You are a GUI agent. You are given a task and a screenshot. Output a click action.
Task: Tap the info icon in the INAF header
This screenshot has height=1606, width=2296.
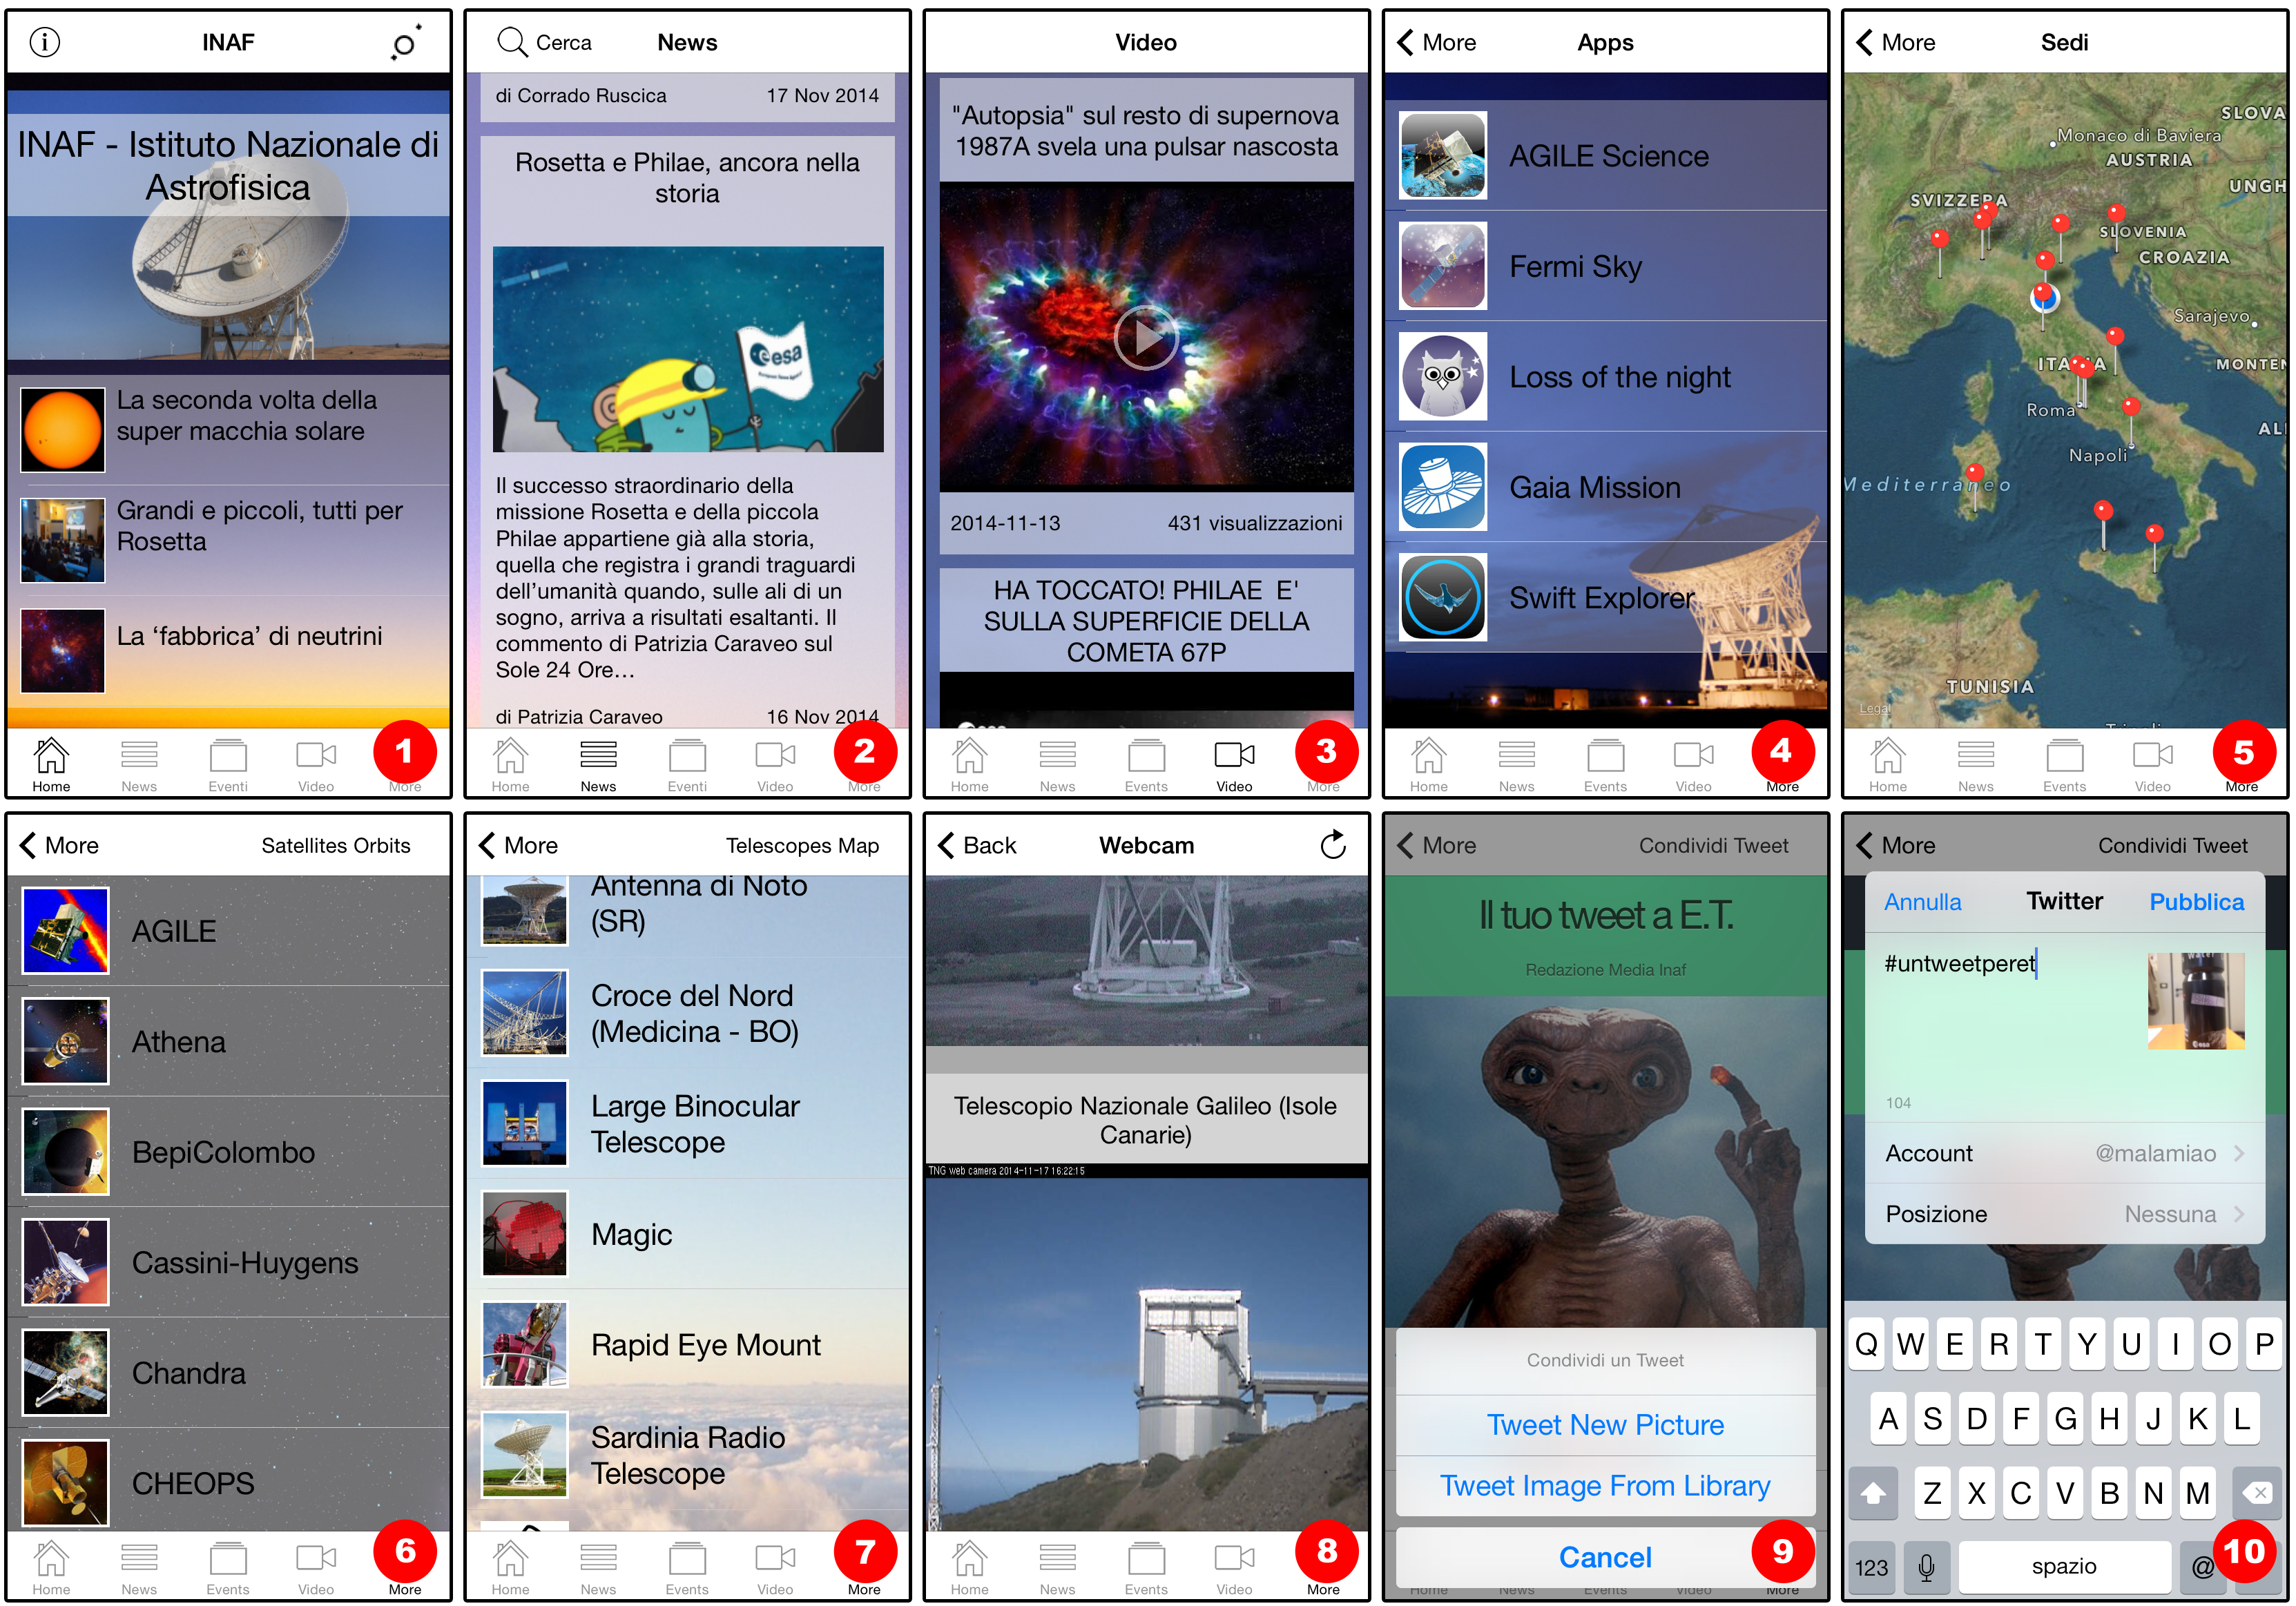[45, 42]
